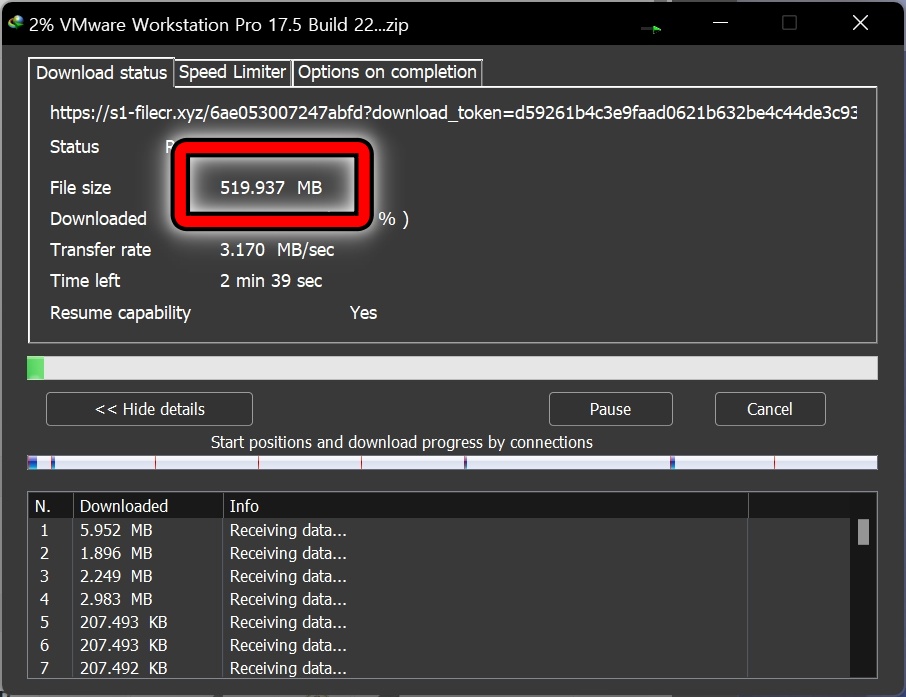Click the 2 min 39 sec time left

pos(271,281)
